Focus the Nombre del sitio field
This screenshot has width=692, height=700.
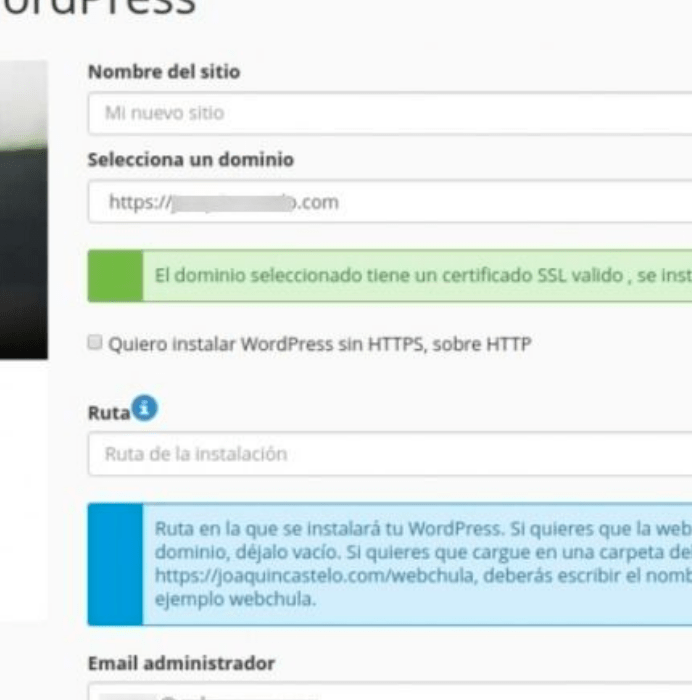click(x=390, y=113)
